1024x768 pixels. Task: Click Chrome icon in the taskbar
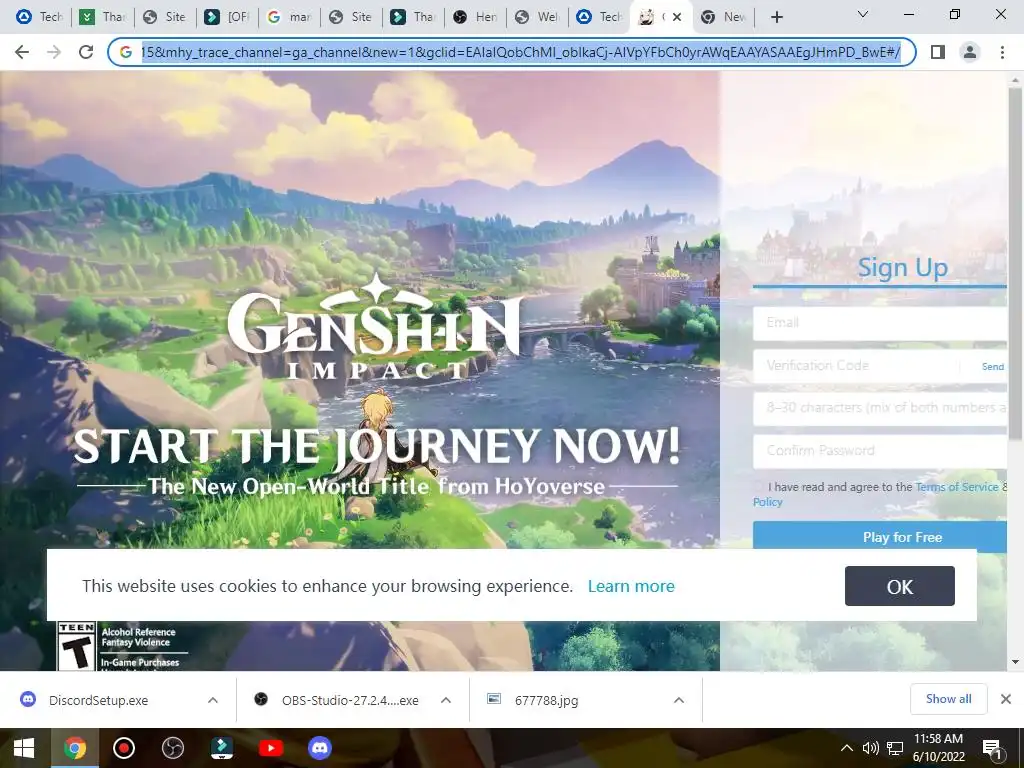point(74,748)
